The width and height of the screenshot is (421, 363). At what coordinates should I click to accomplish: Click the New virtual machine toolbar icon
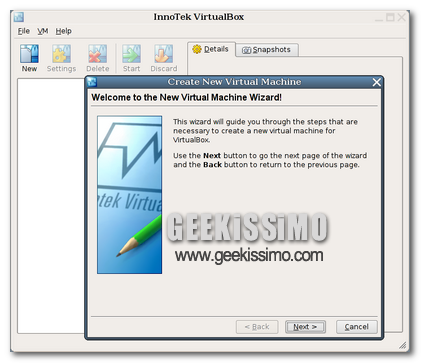coord(29,54)
